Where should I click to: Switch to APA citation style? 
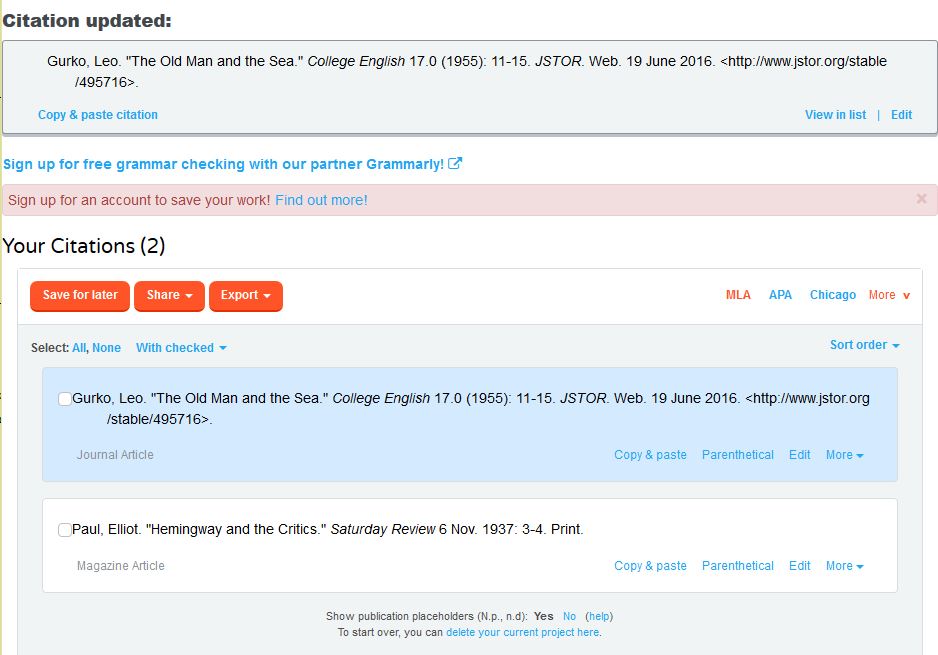[780, 295]
